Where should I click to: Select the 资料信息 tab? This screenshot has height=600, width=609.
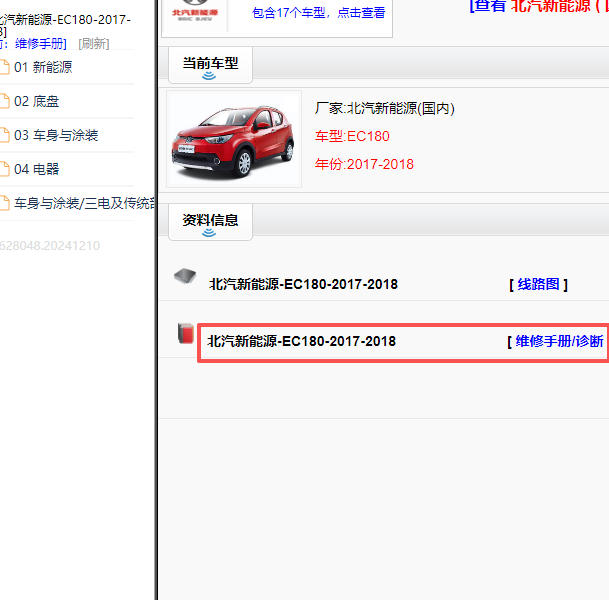click(210, 222)
